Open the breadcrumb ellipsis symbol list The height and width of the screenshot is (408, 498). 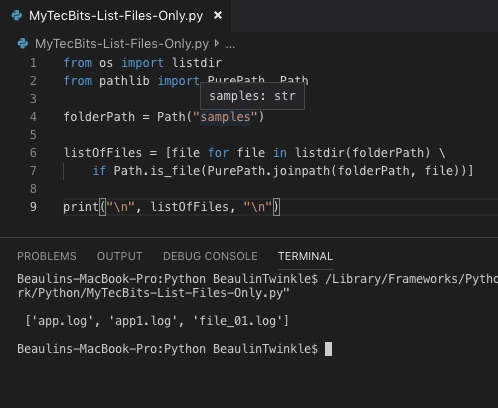[230, 45]
